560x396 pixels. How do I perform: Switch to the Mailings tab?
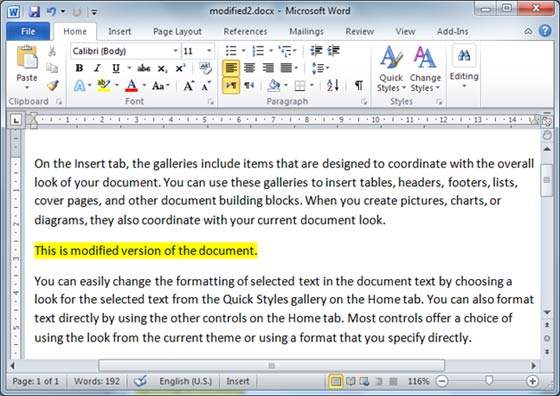[306, 31]
